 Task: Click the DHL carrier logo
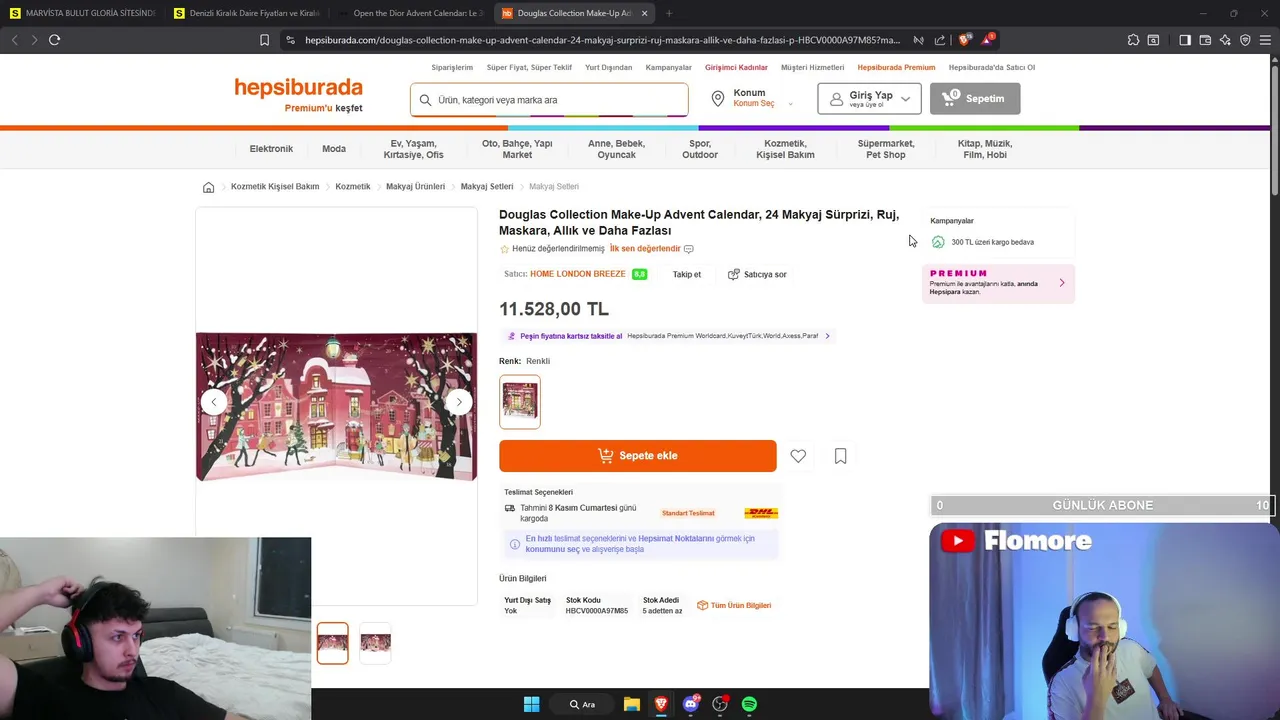(x=761, y=513)
